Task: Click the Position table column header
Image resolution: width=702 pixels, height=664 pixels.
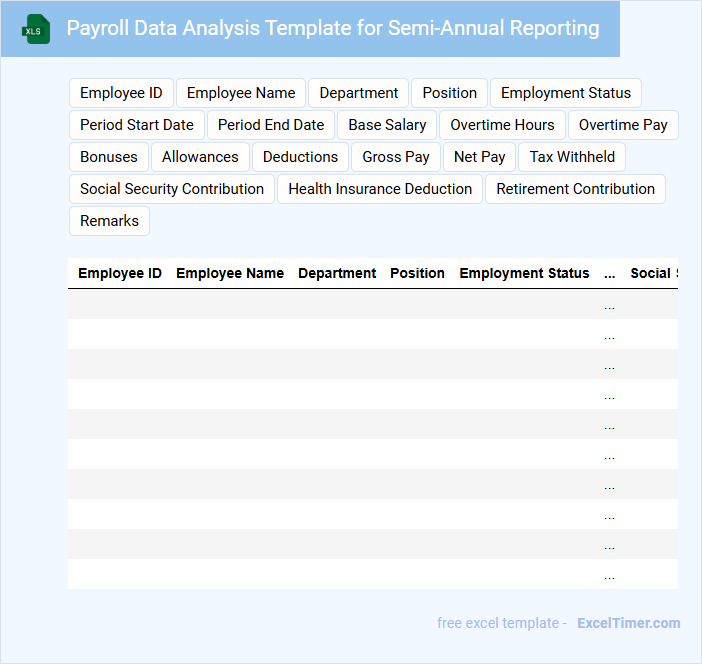Action: tap(417, 273)
